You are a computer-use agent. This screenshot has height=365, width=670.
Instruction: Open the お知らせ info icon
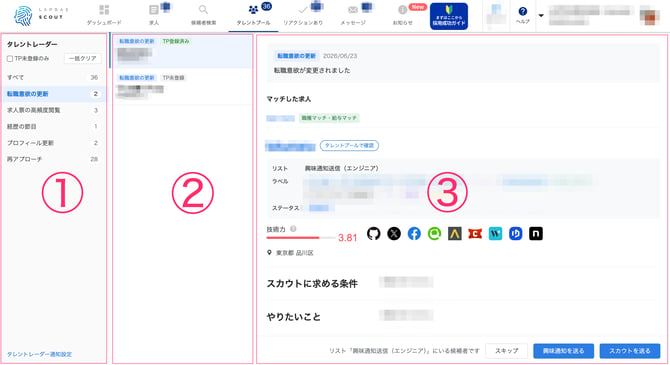(403, 9)
